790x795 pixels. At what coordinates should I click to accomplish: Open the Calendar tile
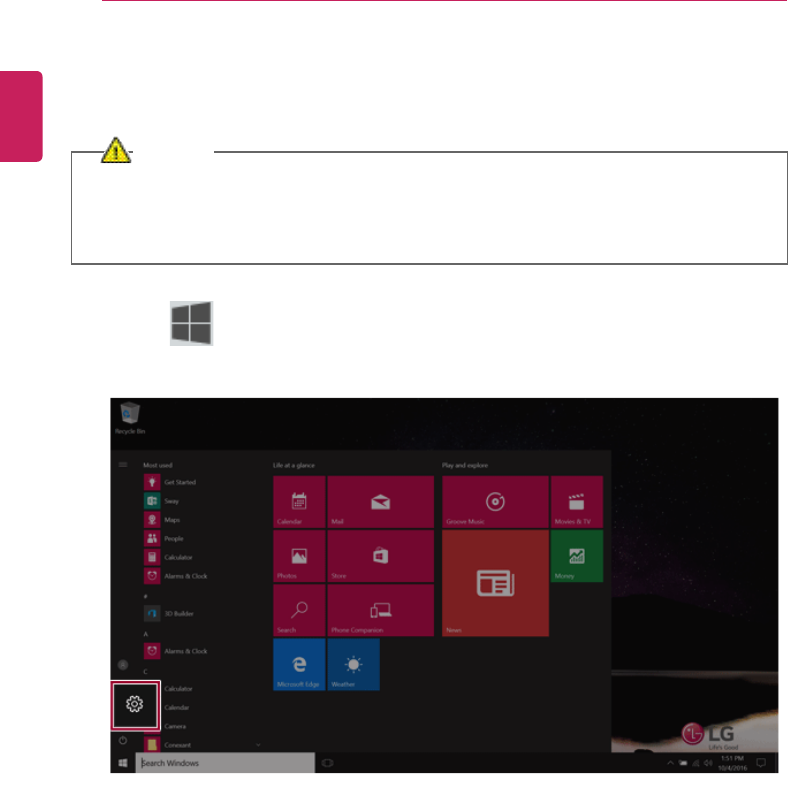[x=299, y=501]
